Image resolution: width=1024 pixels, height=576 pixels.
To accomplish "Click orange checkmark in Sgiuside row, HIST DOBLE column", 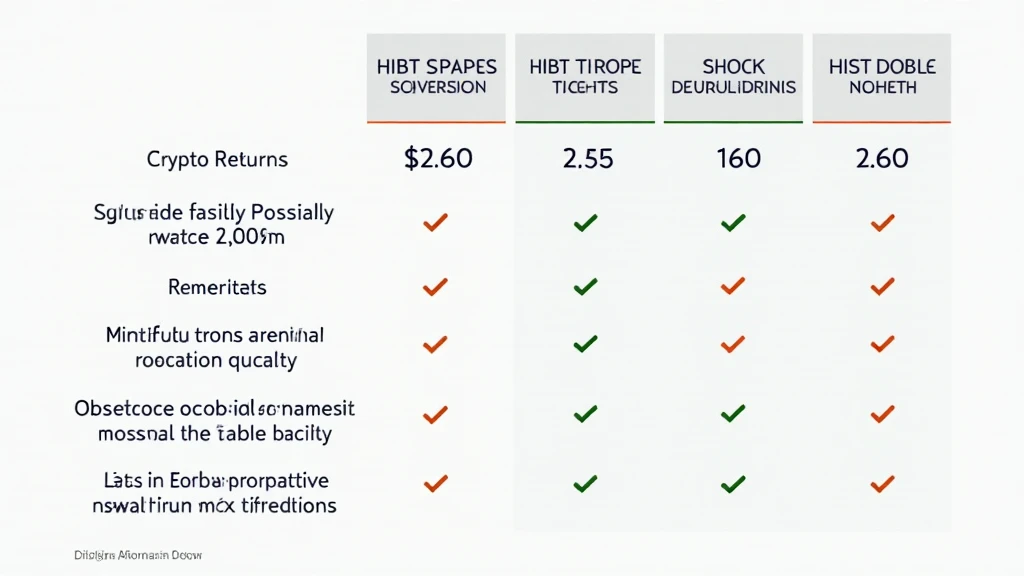I will click(882, 223).
